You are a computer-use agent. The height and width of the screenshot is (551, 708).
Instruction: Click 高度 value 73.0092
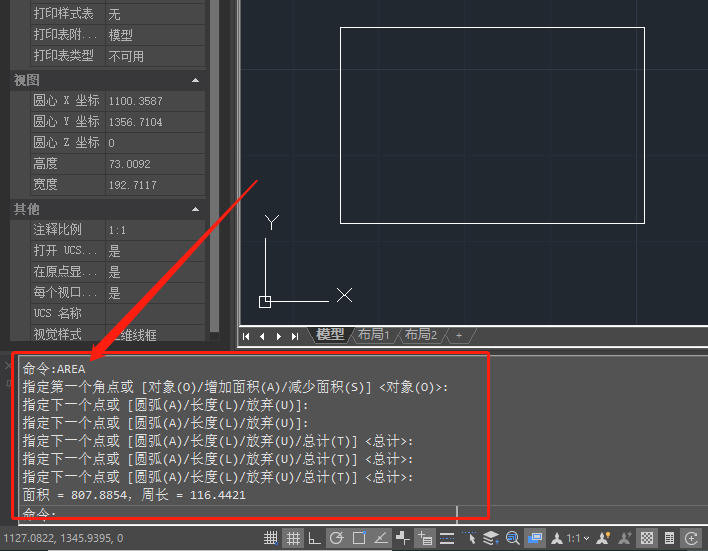[155, 164]
